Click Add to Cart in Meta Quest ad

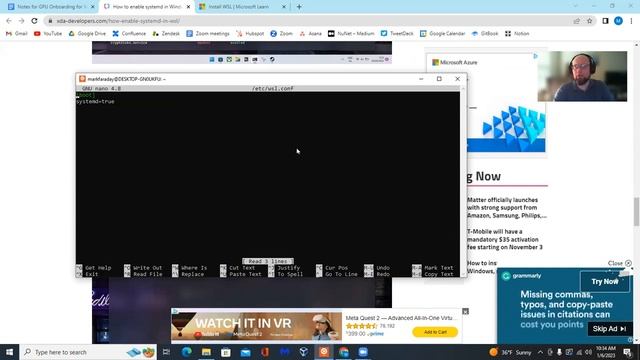[435, 332]
